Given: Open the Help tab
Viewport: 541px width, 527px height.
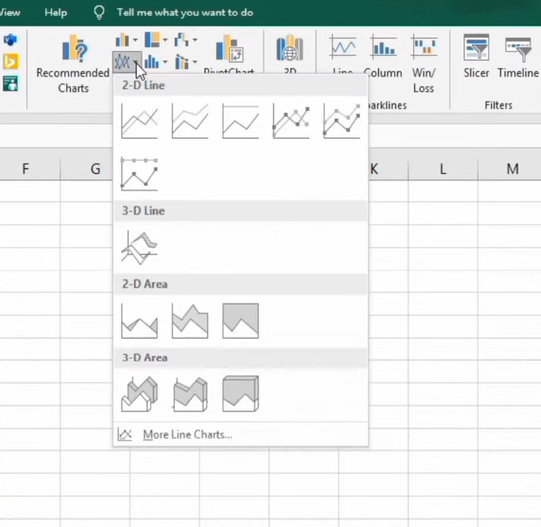Looking at the screenshot, I should (56, 12).
